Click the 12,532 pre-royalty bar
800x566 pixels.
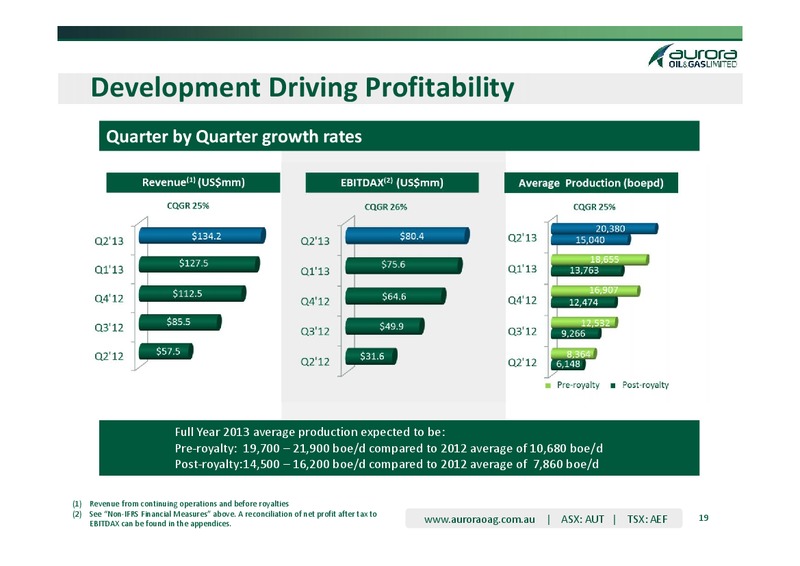585,323
